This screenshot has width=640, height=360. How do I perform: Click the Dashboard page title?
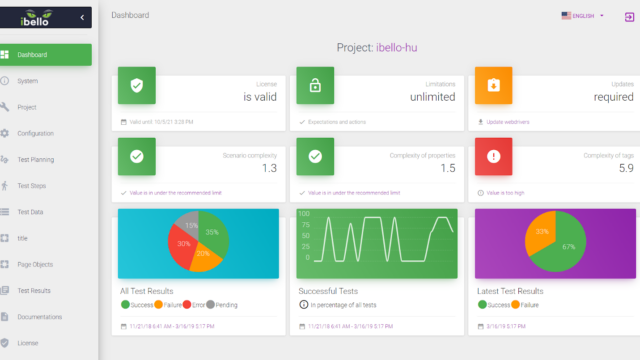(x=130, y=15)
